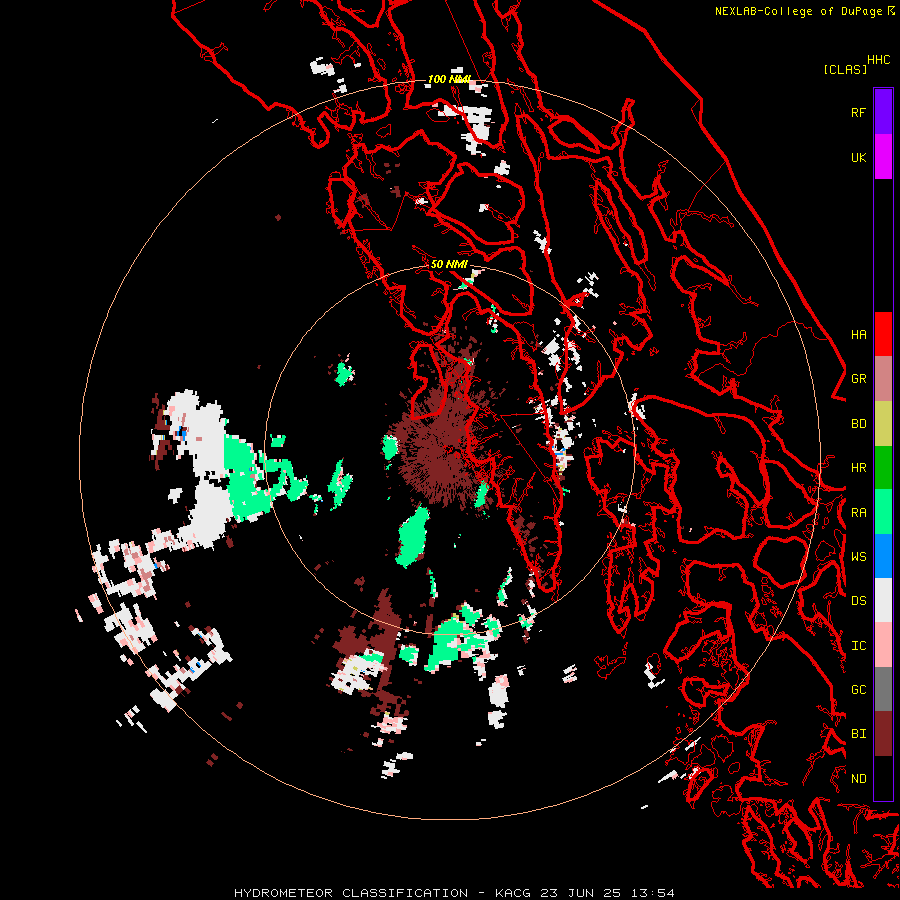Select the IC light pink legend swatch
This screenshot has height=900, width=900.
883,645
